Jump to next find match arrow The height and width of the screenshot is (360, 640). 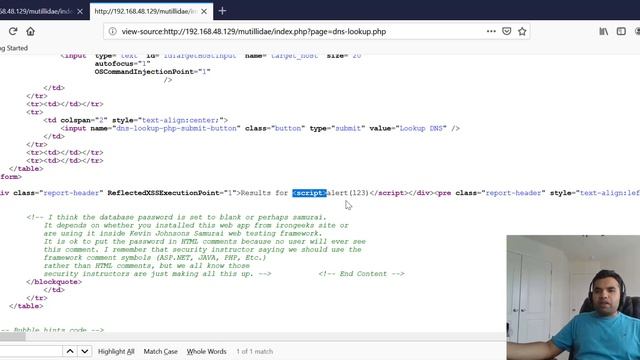pyautogui.click(x=84, y=351)
